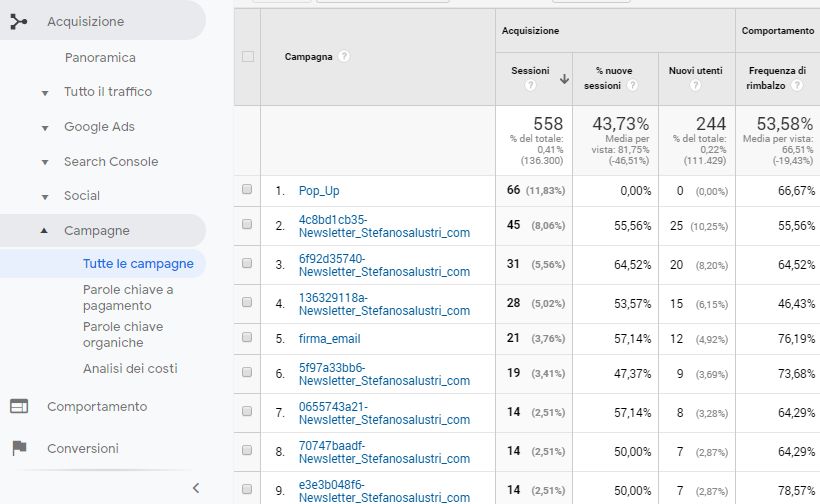The height and width of the screenshot is (504, 820).
Task: Click the 53,58% bounce rate total
Action: point(785,124)
